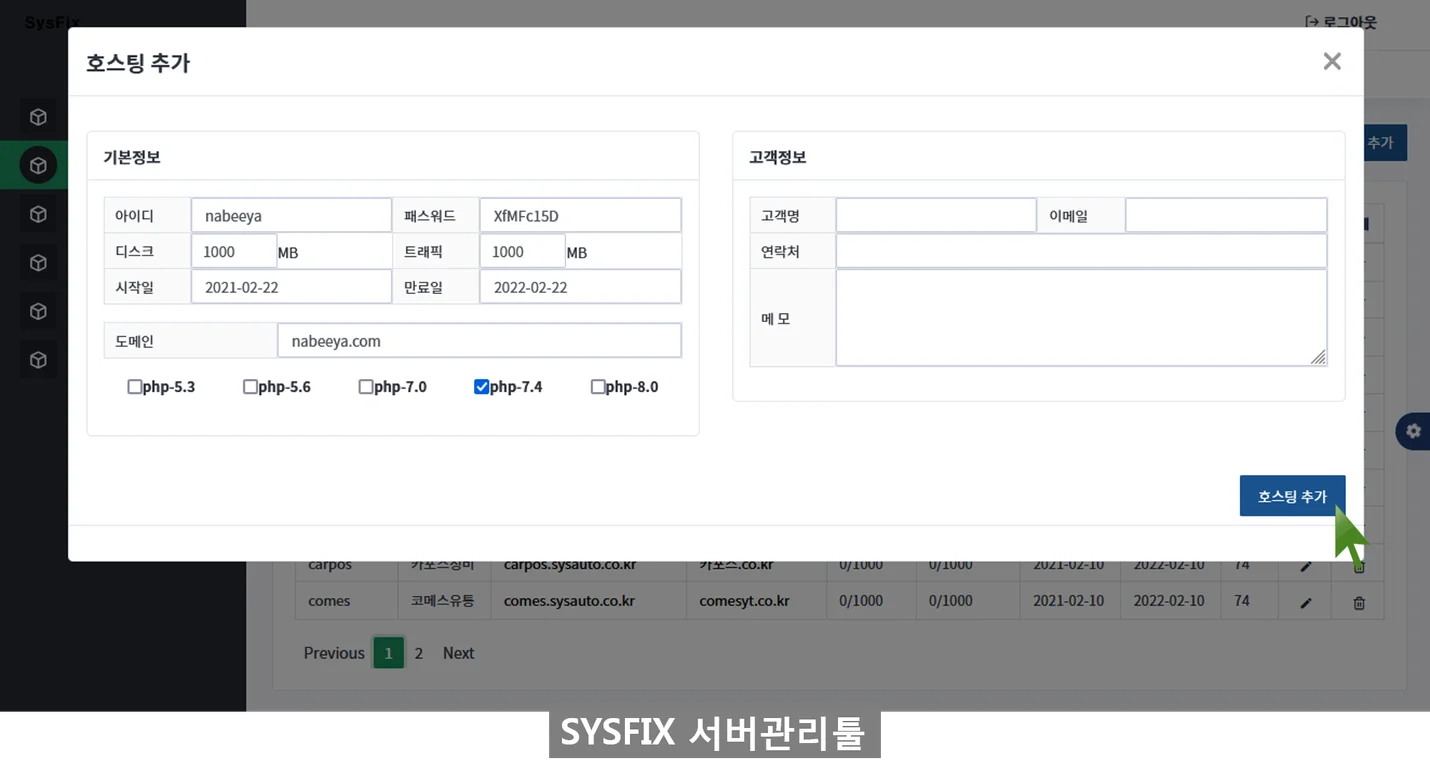This screenshot has height=774, width=1430.
Task: Check the php-8.0 checkbox
Action: tap(597, 387)
